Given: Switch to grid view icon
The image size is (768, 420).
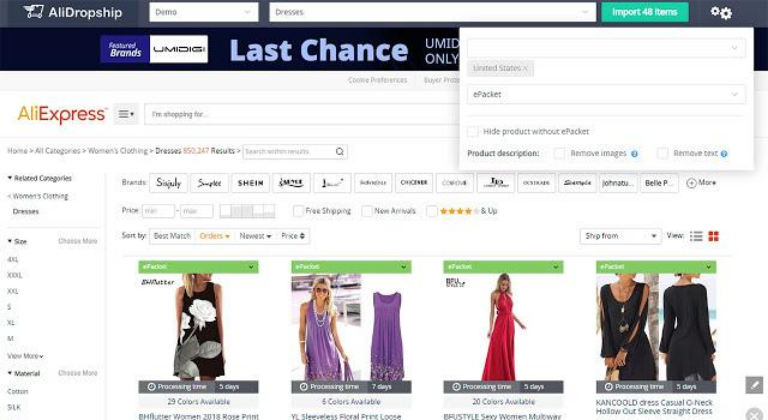Looking at the screenshot, I should coord(713,236).
